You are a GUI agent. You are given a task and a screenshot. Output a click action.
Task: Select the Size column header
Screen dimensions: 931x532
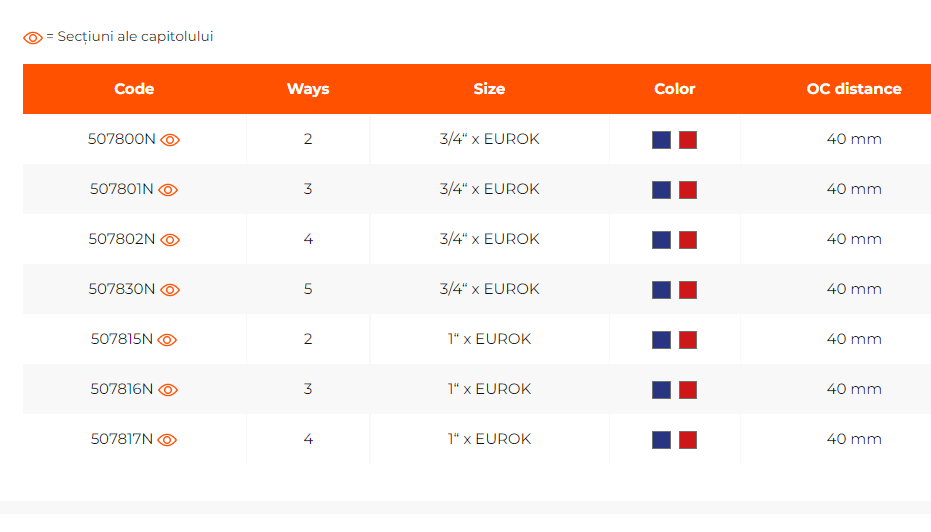[x=489, y=89]
